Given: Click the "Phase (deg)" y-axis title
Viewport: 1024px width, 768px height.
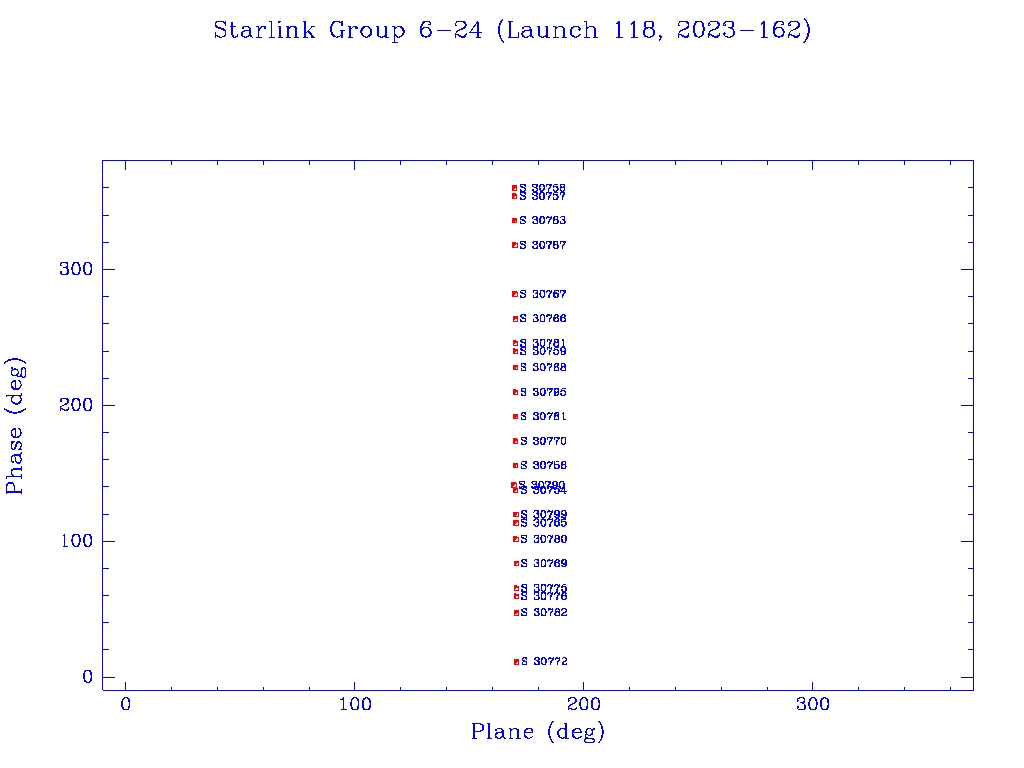Looking at the screenshot, I should pyautogui.click(x=15, y=425).
